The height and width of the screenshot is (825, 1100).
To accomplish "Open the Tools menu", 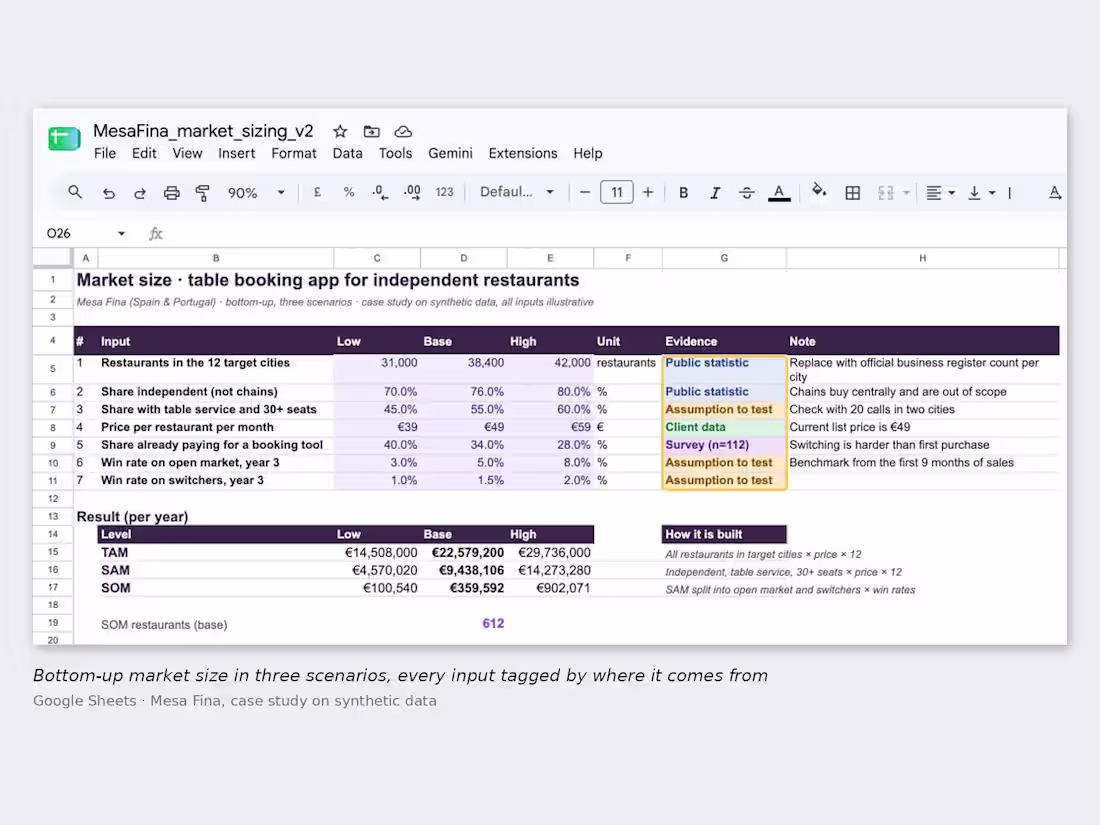I will (395, 153).
